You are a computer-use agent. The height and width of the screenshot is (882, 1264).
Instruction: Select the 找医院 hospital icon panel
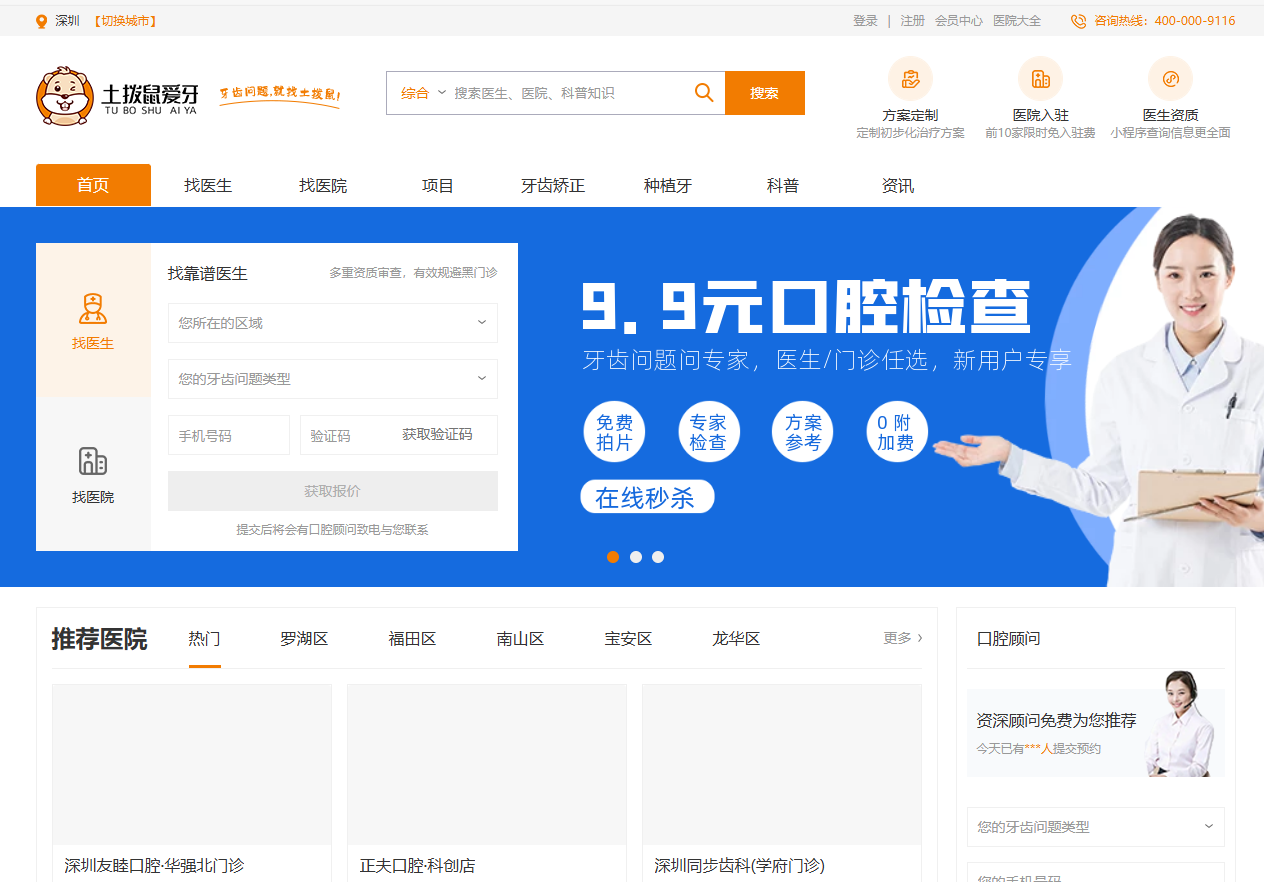(93, 474)
